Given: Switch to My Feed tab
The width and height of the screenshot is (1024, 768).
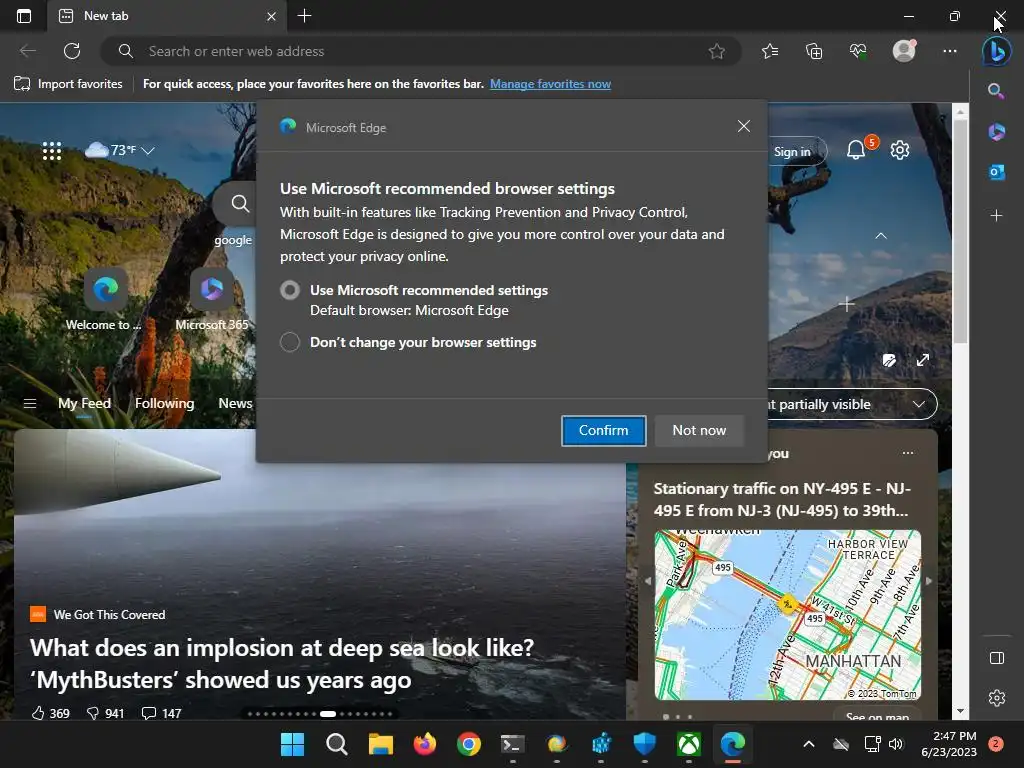Looking at the screenshot, I should (84, 403).
